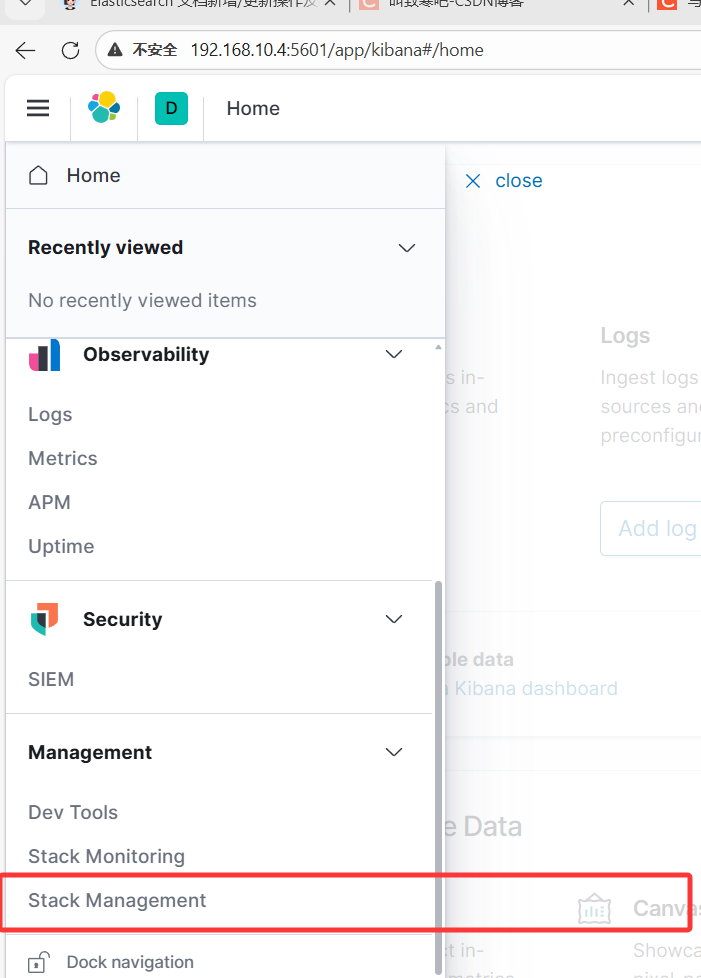Screen dimensions: 701x978
Task: Open Home in the navigation menu
Action: pos(94,175)
